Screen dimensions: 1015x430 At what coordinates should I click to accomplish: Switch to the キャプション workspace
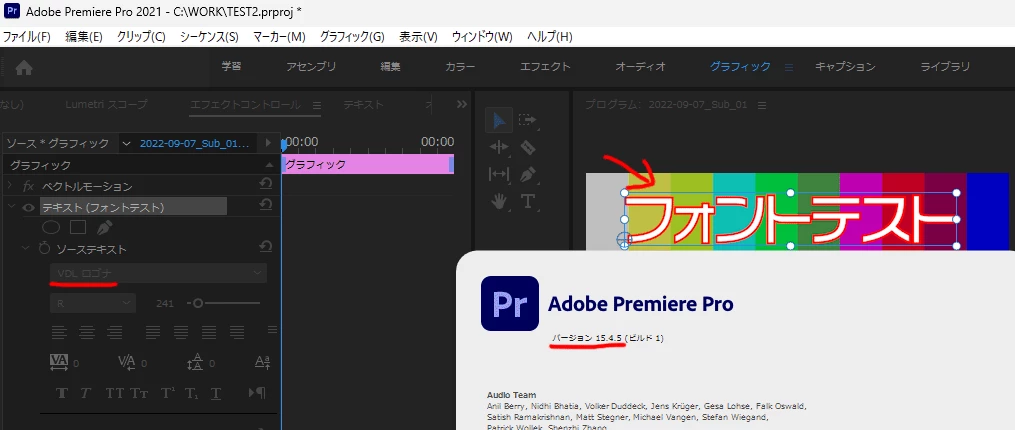(845, 67)
